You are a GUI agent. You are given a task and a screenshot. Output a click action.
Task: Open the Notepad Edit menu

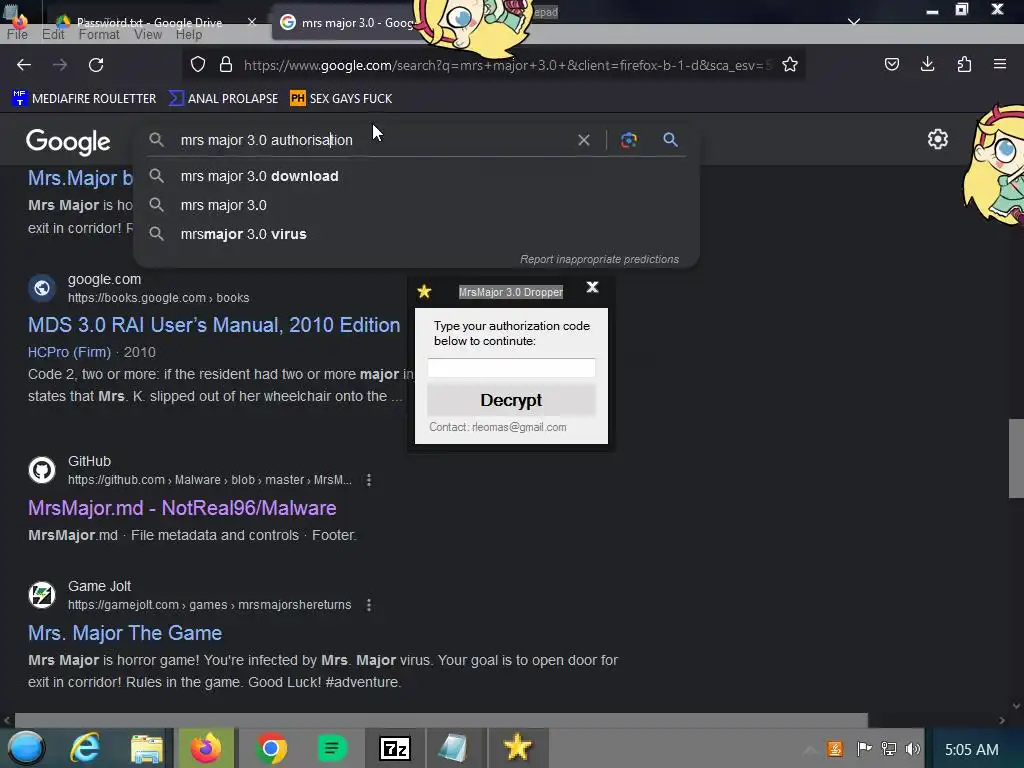pyautogui.click(x=53, y=35)
